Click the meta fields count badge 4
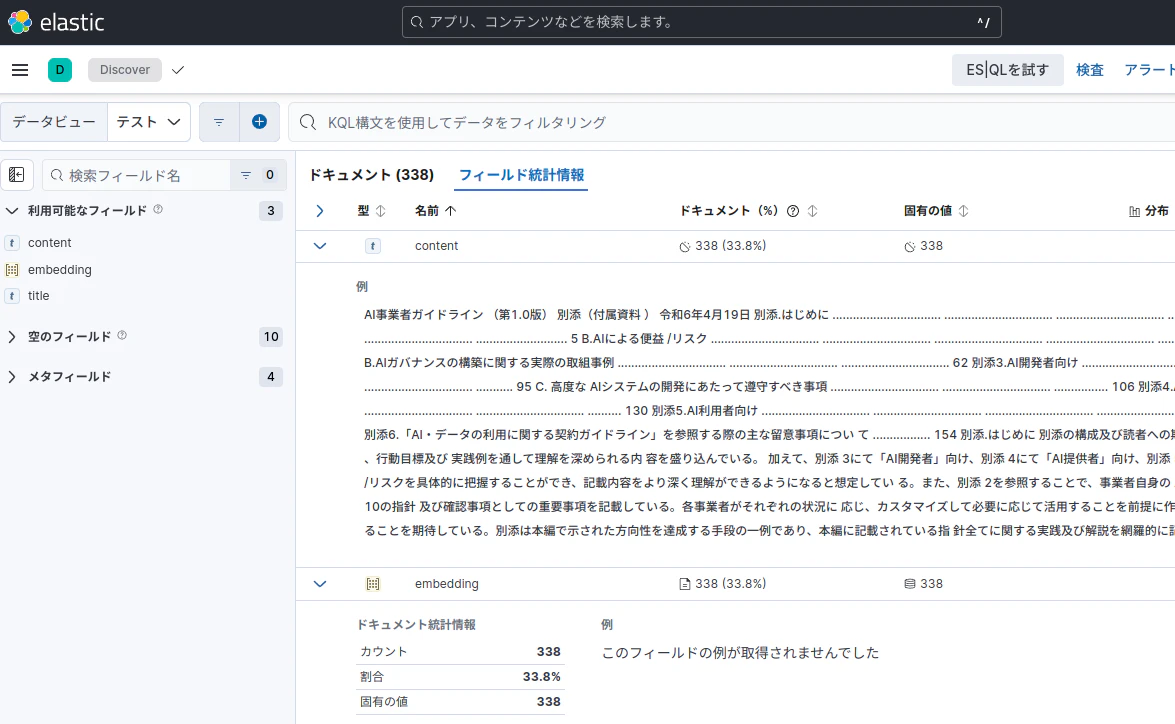 pyautogui.click(x=271, y=376)
